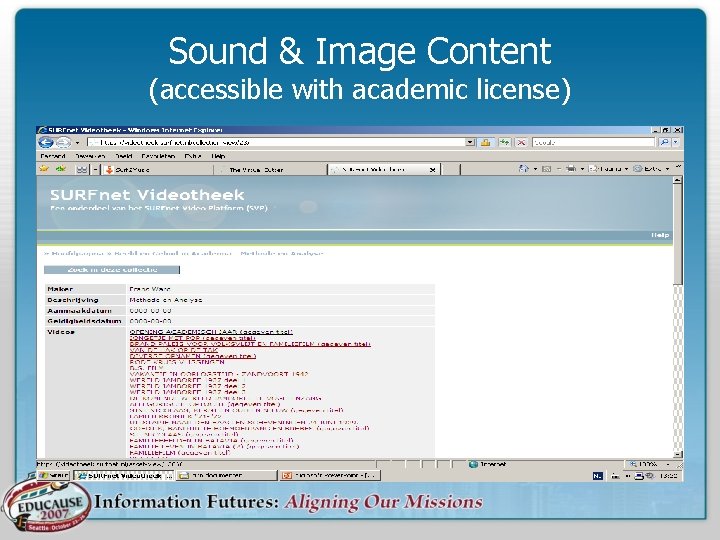Click the Home icon in command bar

[523, 169]
